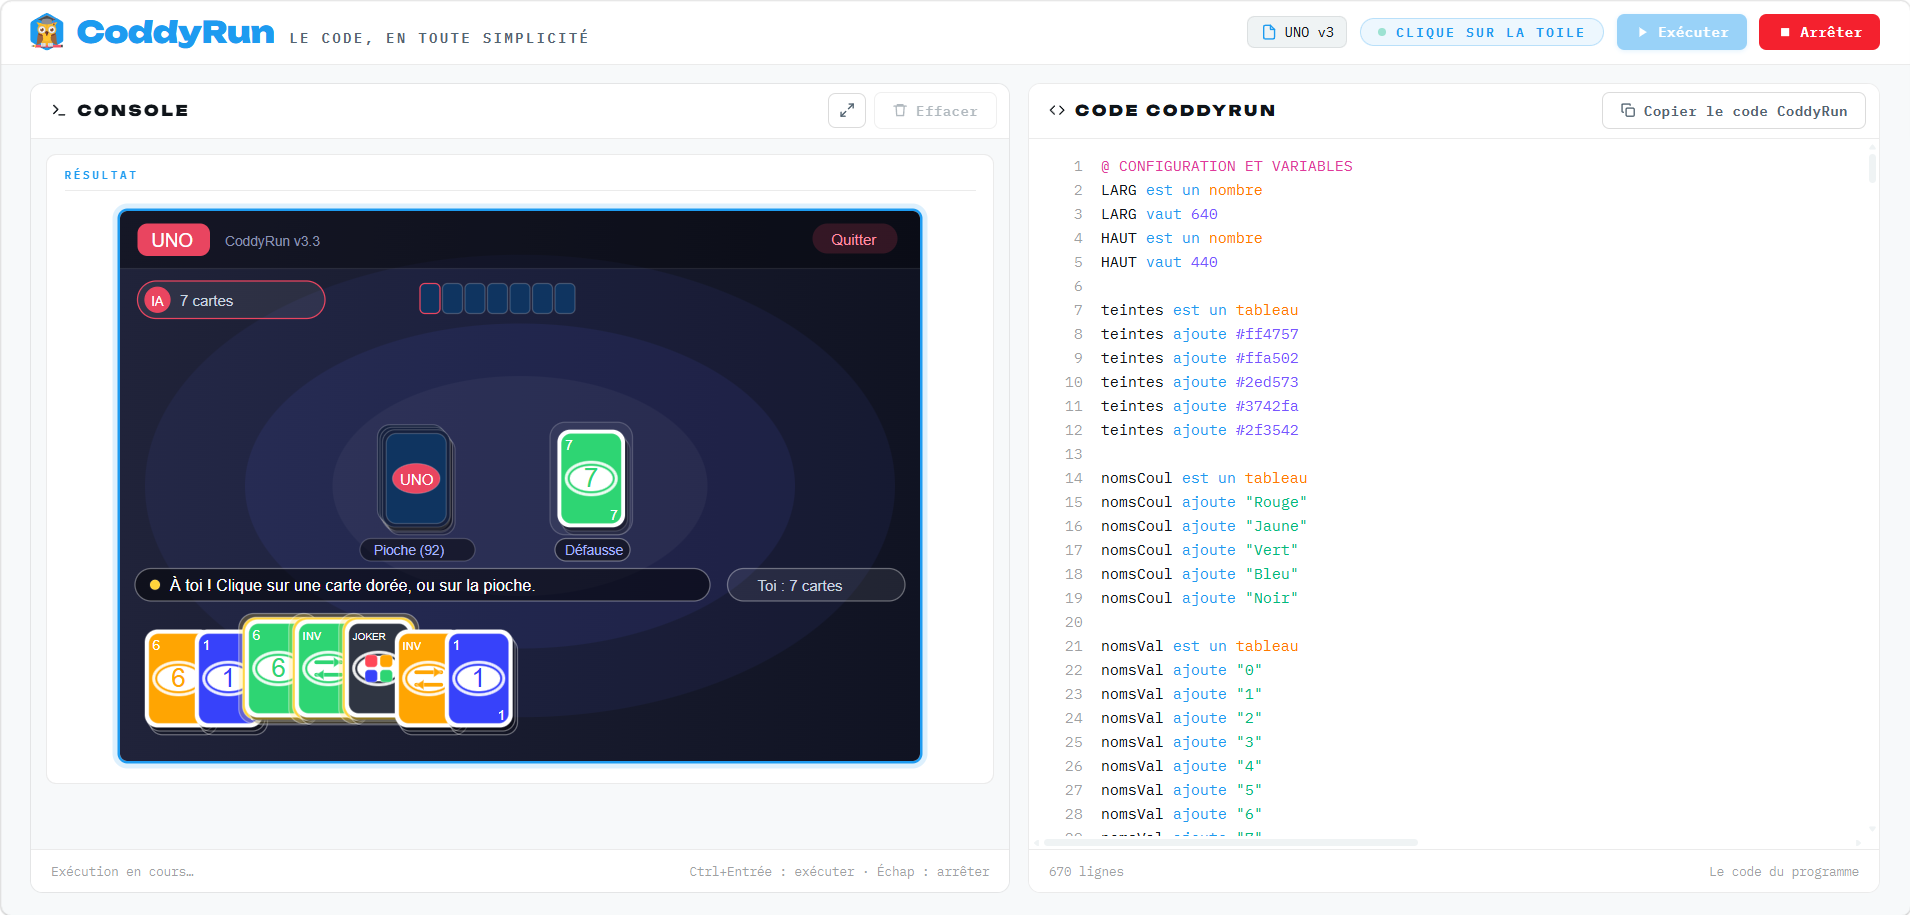The width and height of the screenshot is (1910, 915).
Task: Click the 'À toi !' instruction message
Action: click(422, 585)
